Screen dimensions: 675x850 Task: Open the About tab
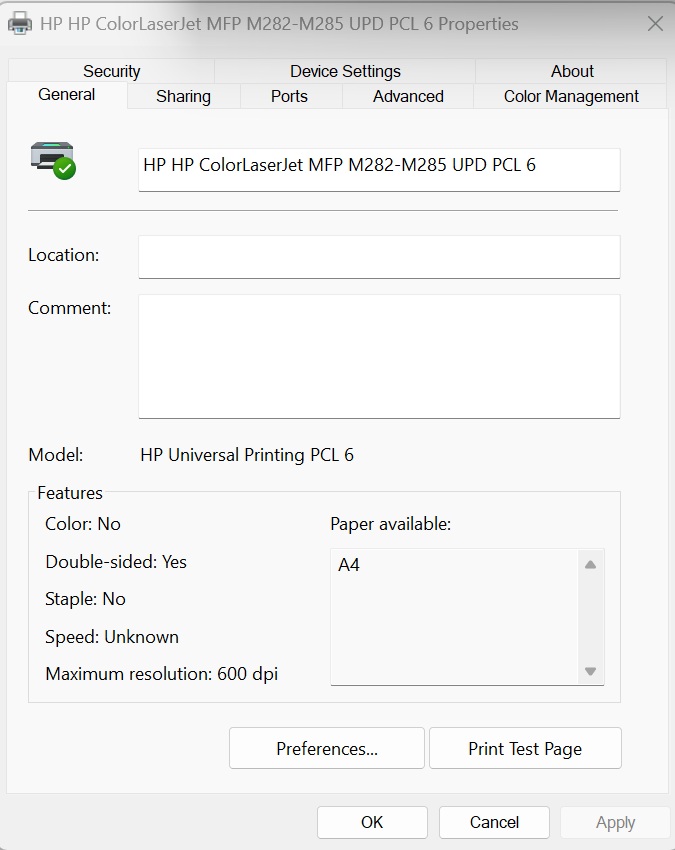pos(572,71)
